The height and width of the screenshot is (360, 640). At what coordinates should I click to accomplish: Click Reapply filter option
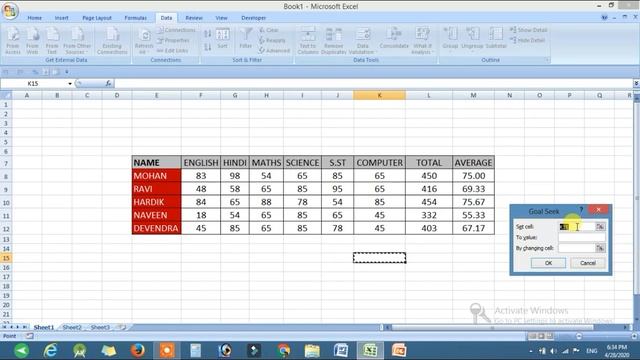click(x=272, y=40)
